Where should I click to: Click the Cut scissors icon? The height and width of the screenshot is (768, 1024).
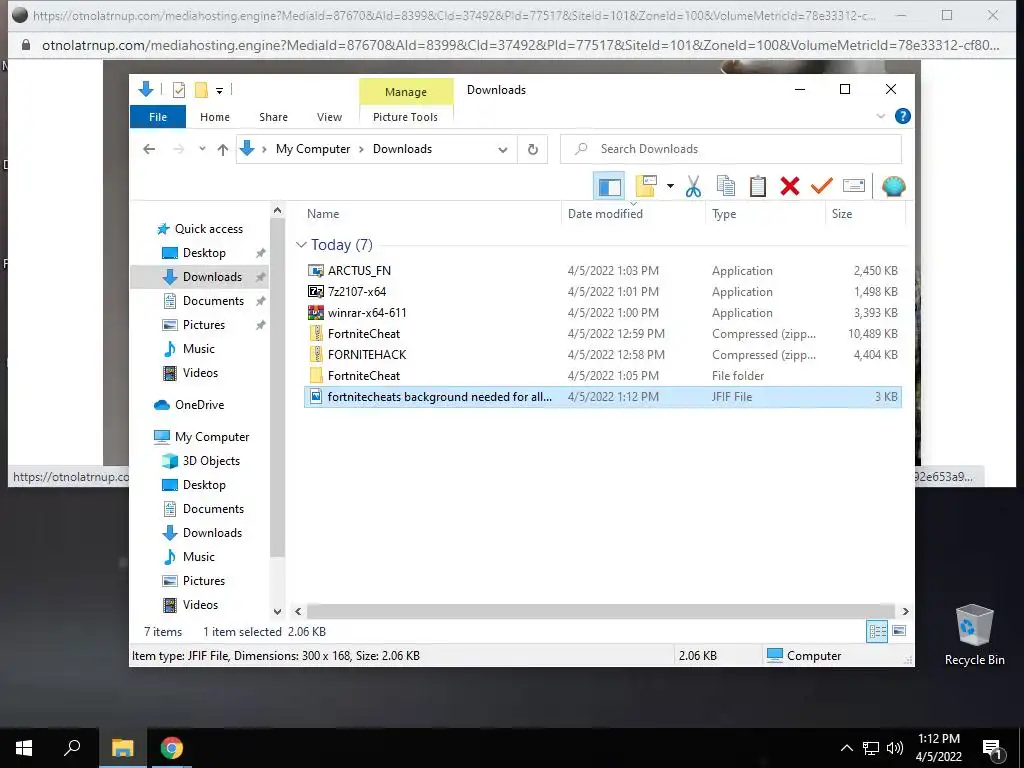click(693, 187)
